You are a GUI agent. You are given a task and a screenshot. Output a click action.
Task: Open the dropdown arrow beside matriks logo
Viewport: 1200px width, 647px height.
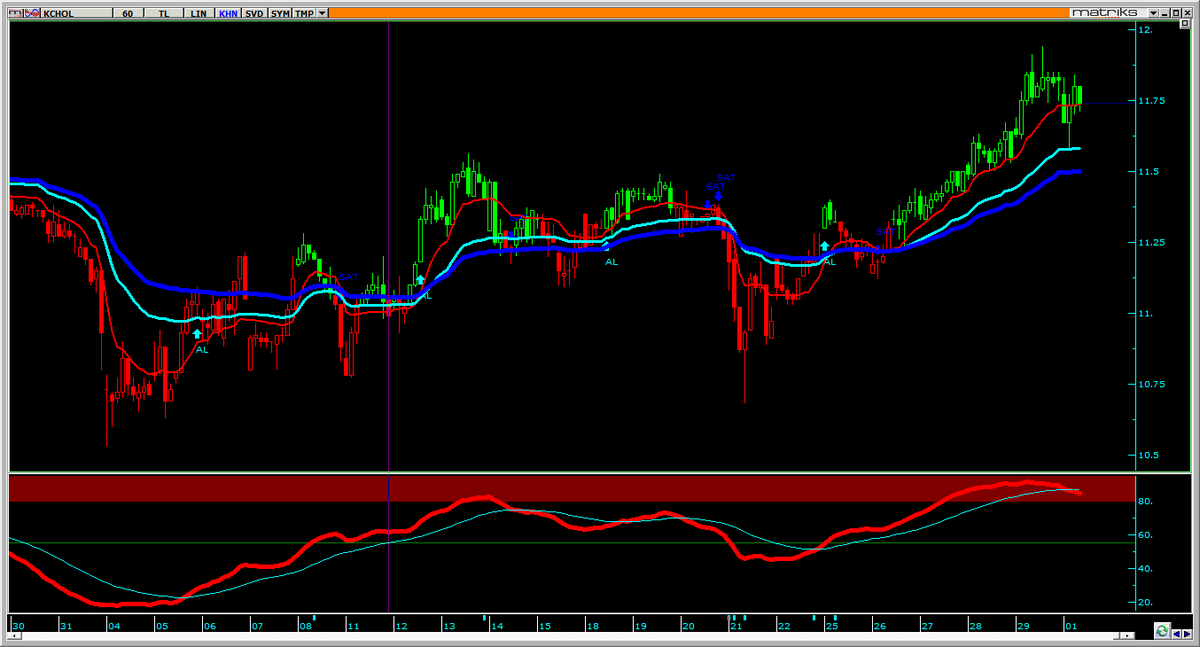pos(1153,13)
